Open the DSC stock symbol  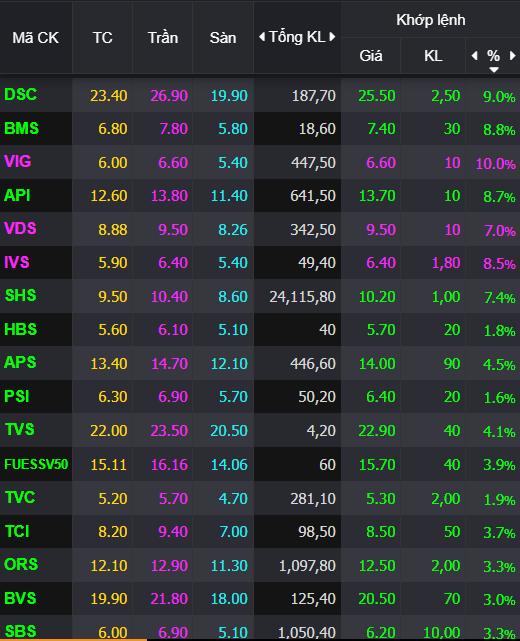[x=20, y=94]
